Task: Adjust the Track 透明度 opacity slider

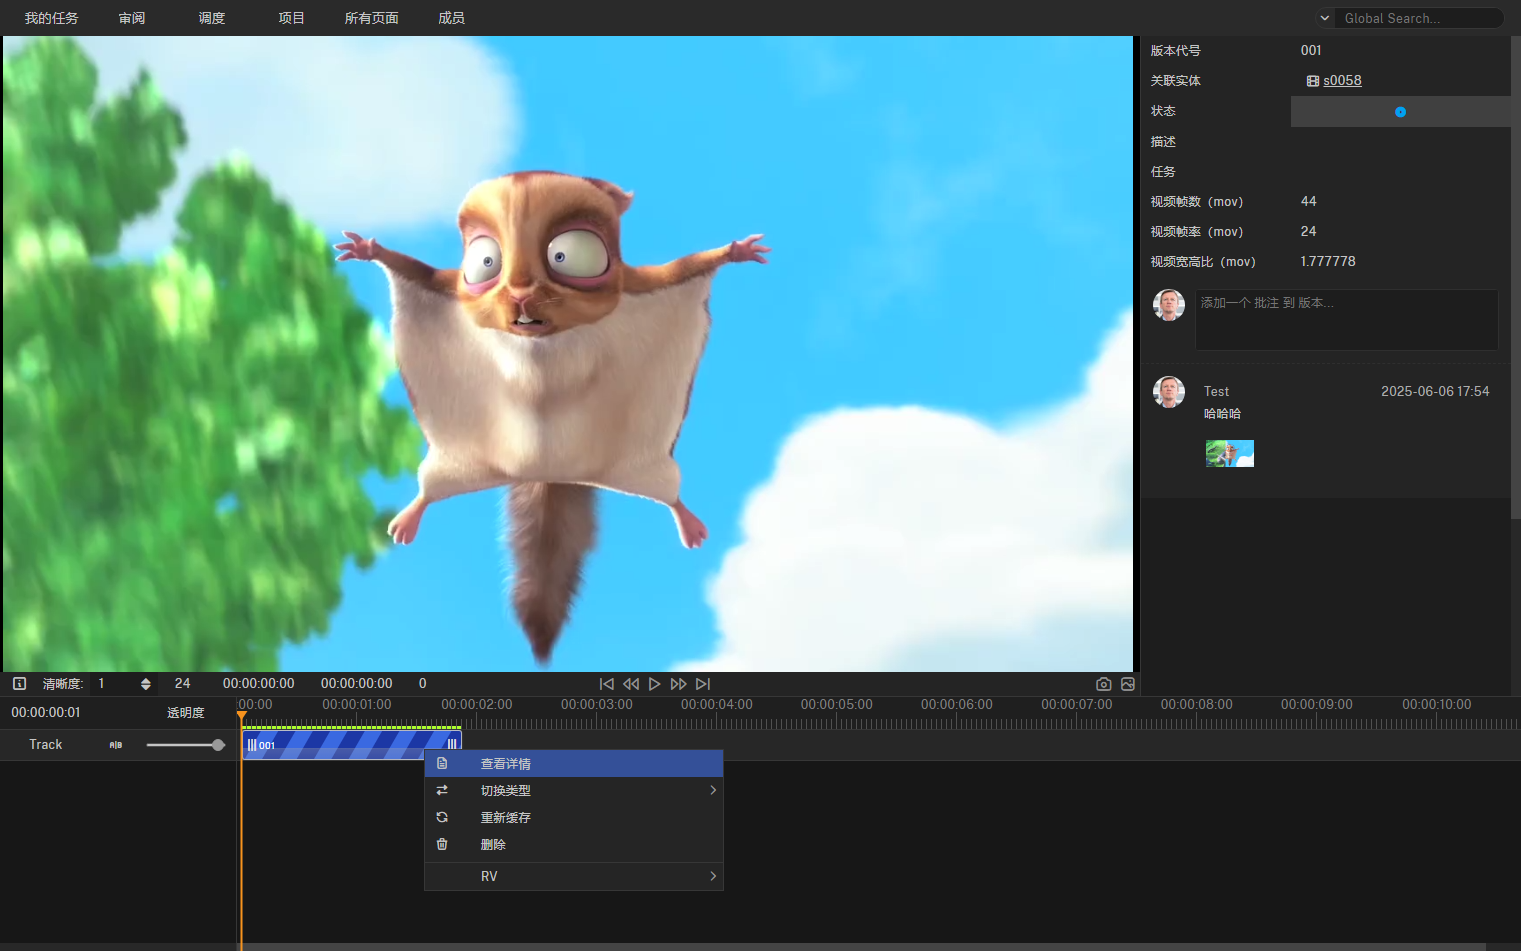Action: tap(185, 745)
